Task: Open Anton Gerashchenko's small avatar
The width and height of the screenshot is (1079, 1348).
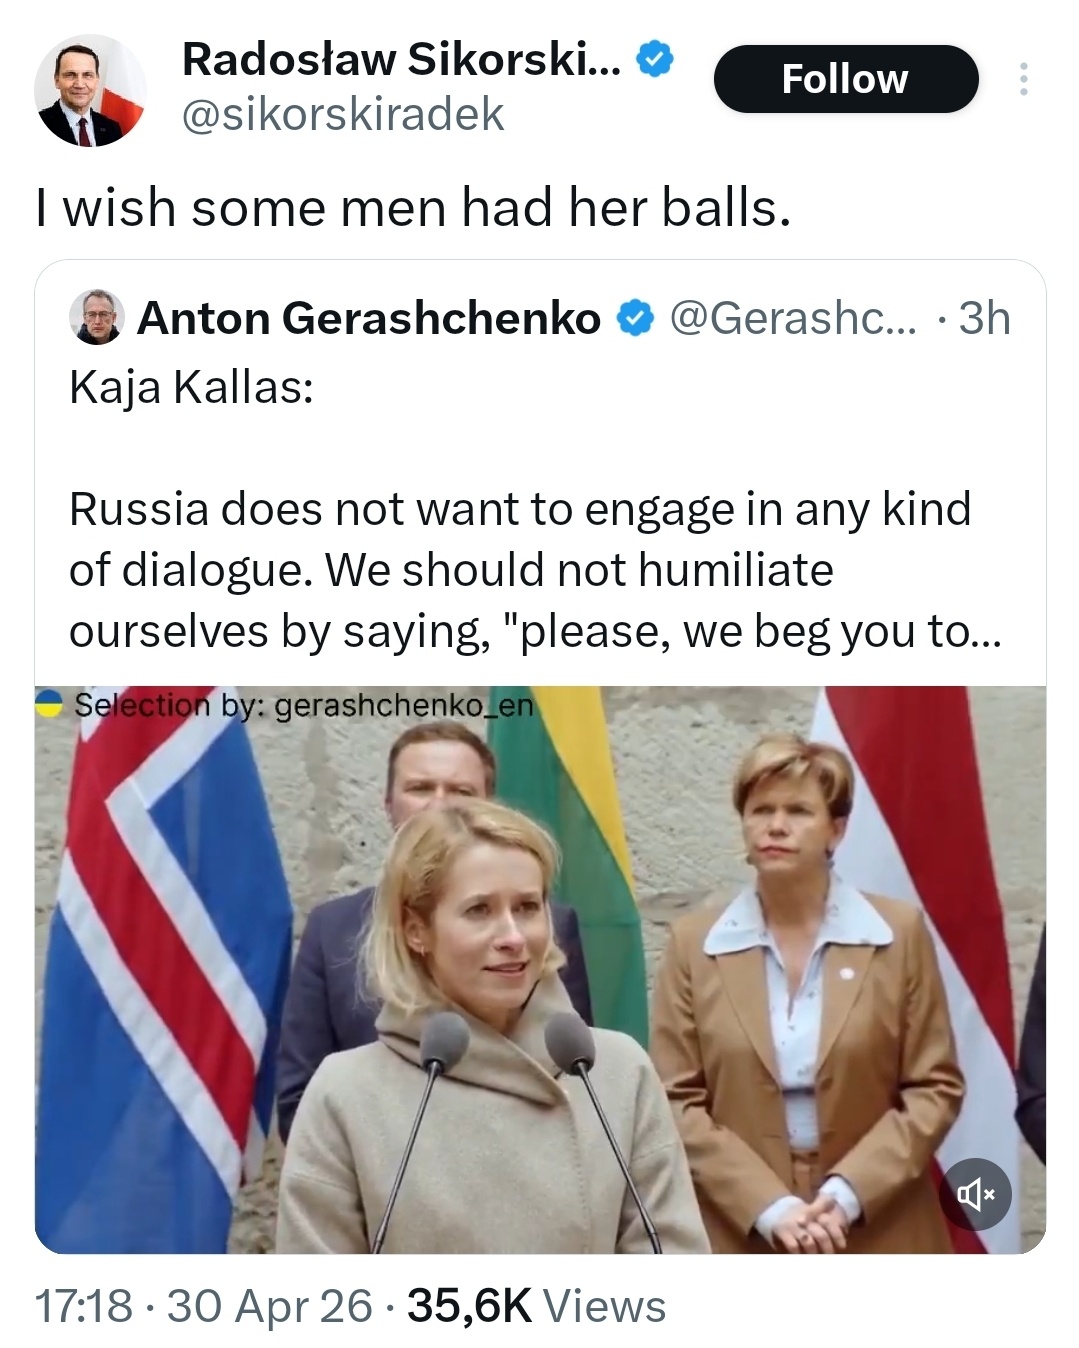Action: [96, 318]
